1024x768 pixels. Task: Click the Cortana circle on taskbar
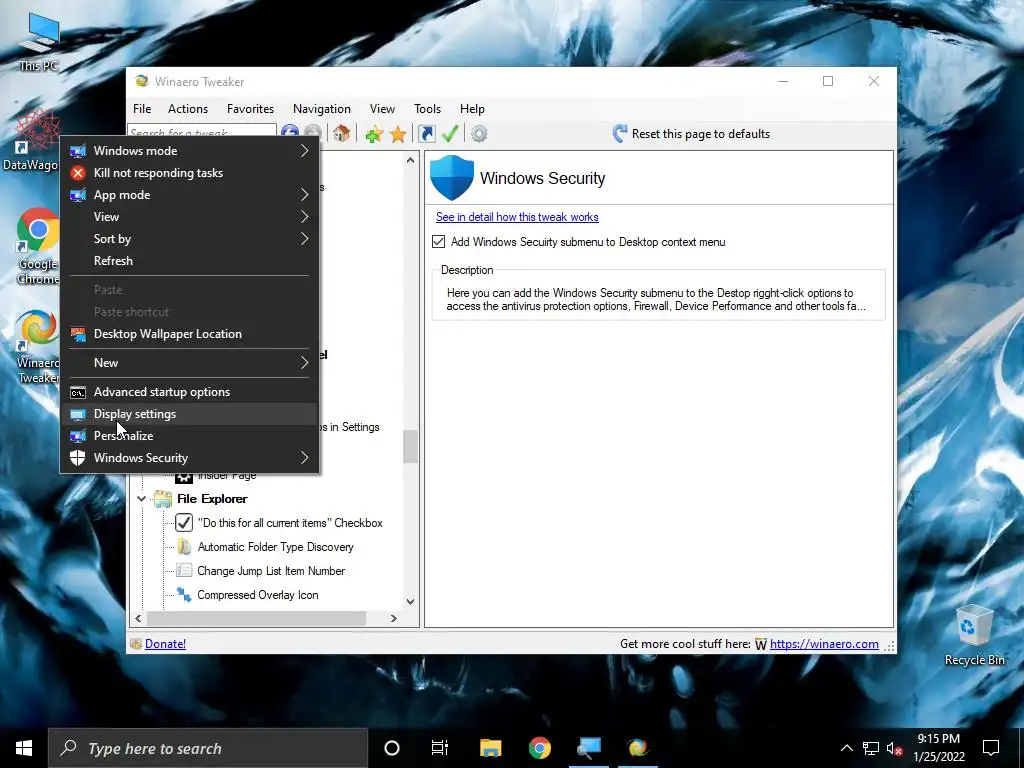tap(392, 748)
